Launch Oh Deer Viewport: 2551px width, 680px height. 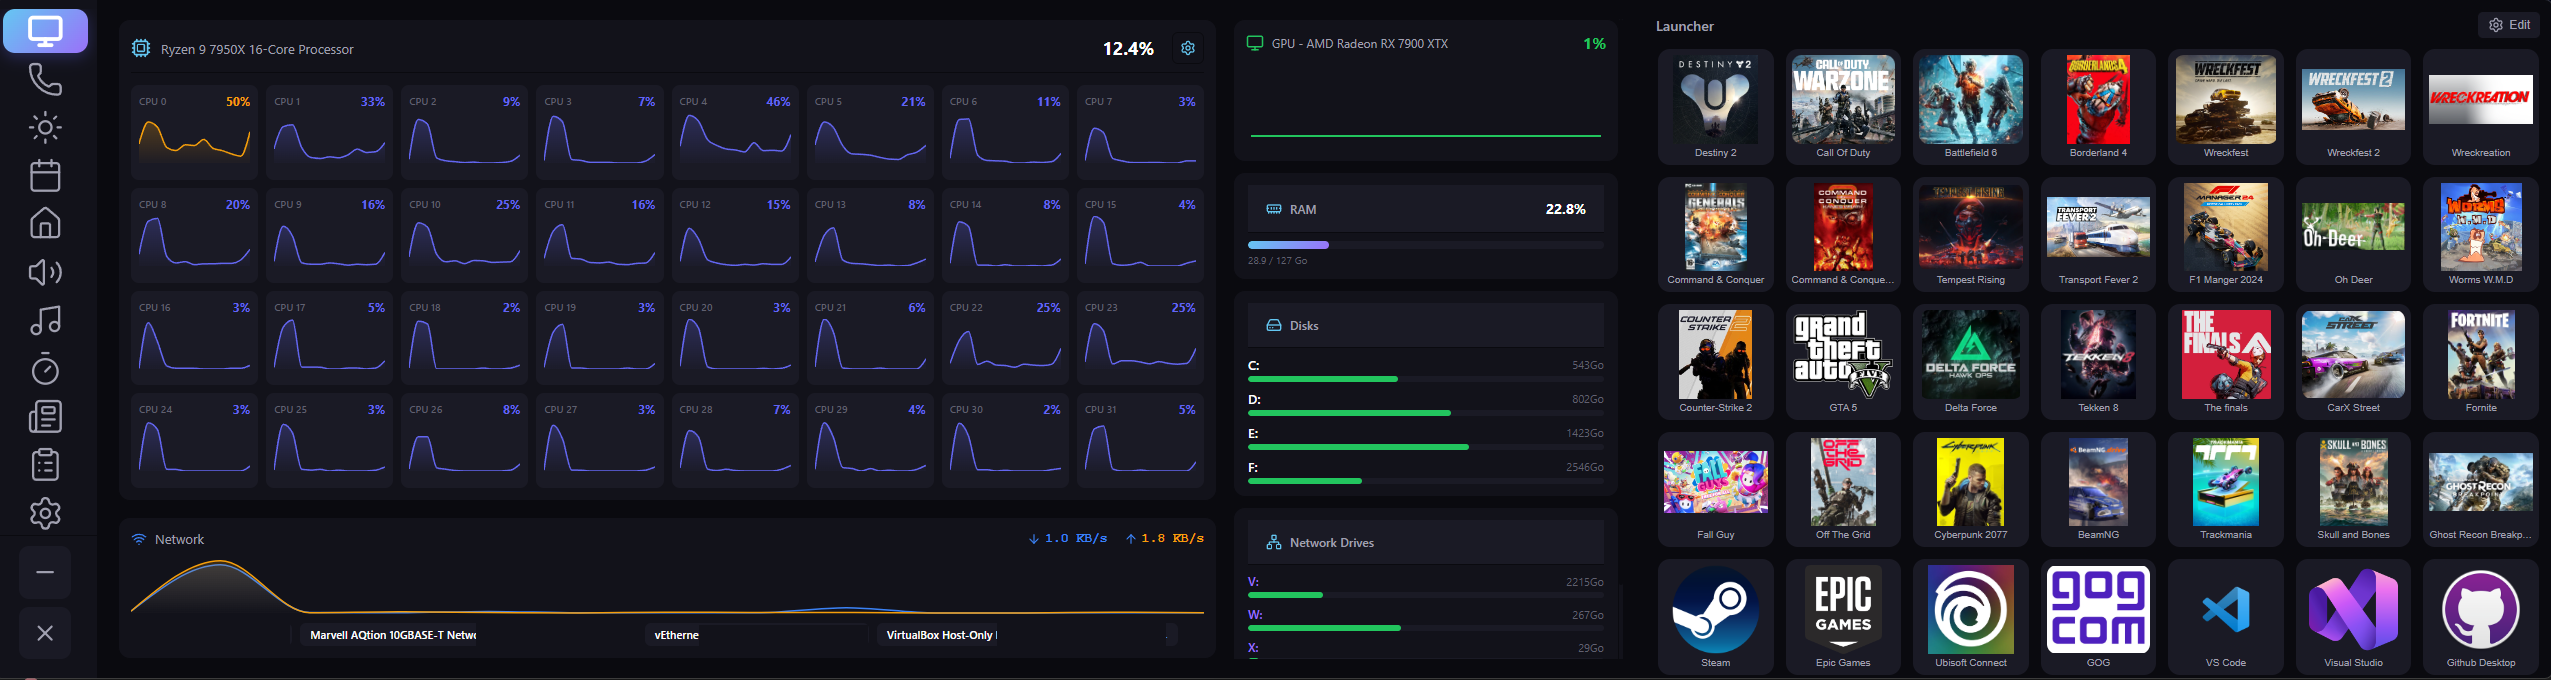[x=2353, y=234]
